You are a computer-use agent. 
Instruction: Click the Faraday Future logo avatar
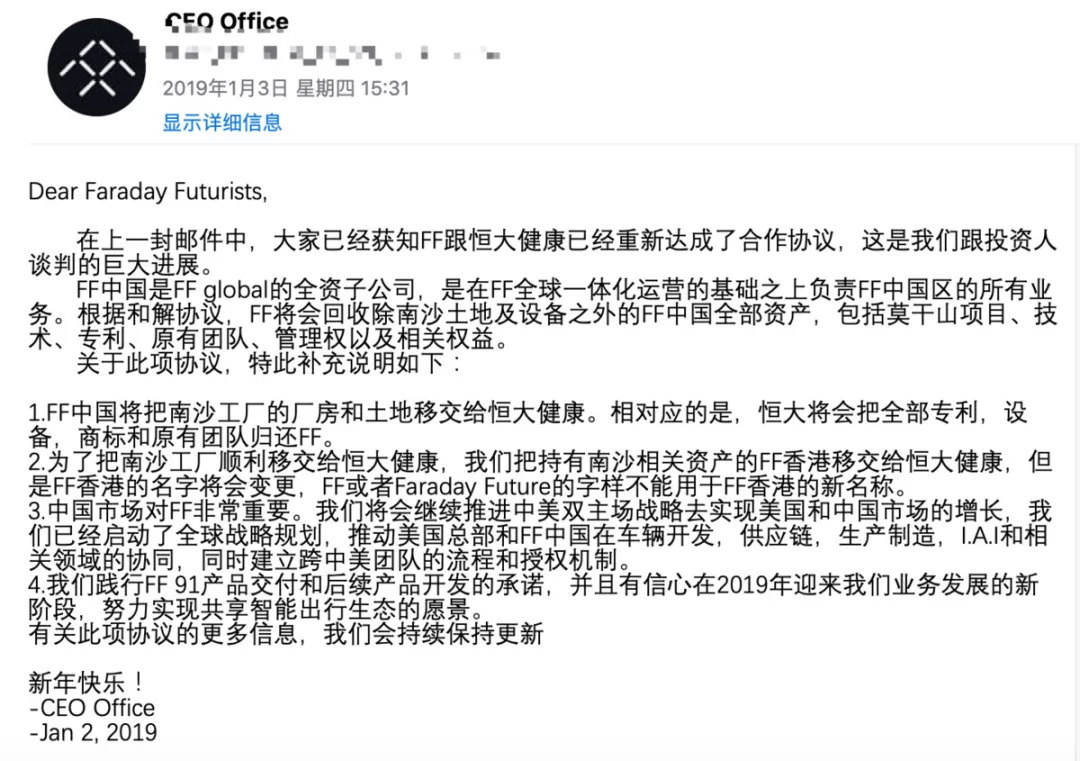(97, 67)
